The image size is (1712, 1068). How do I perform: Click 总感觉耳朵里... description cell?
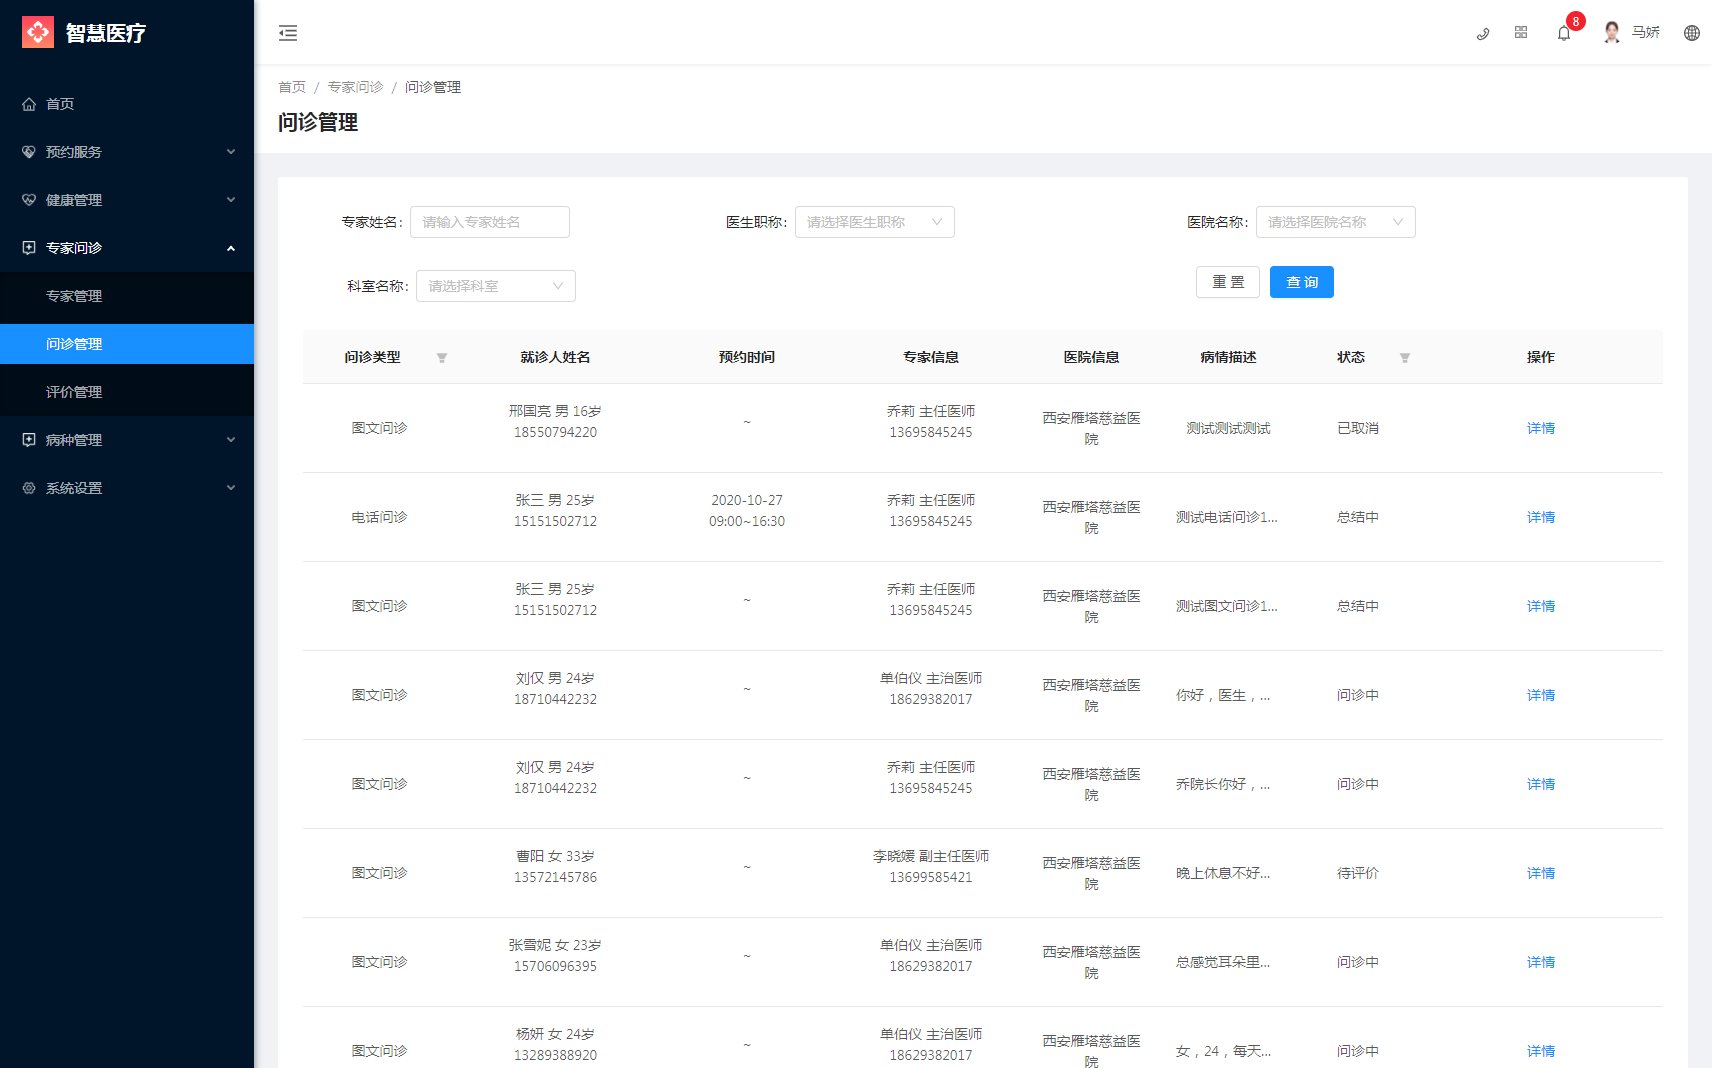[1223, 962]
